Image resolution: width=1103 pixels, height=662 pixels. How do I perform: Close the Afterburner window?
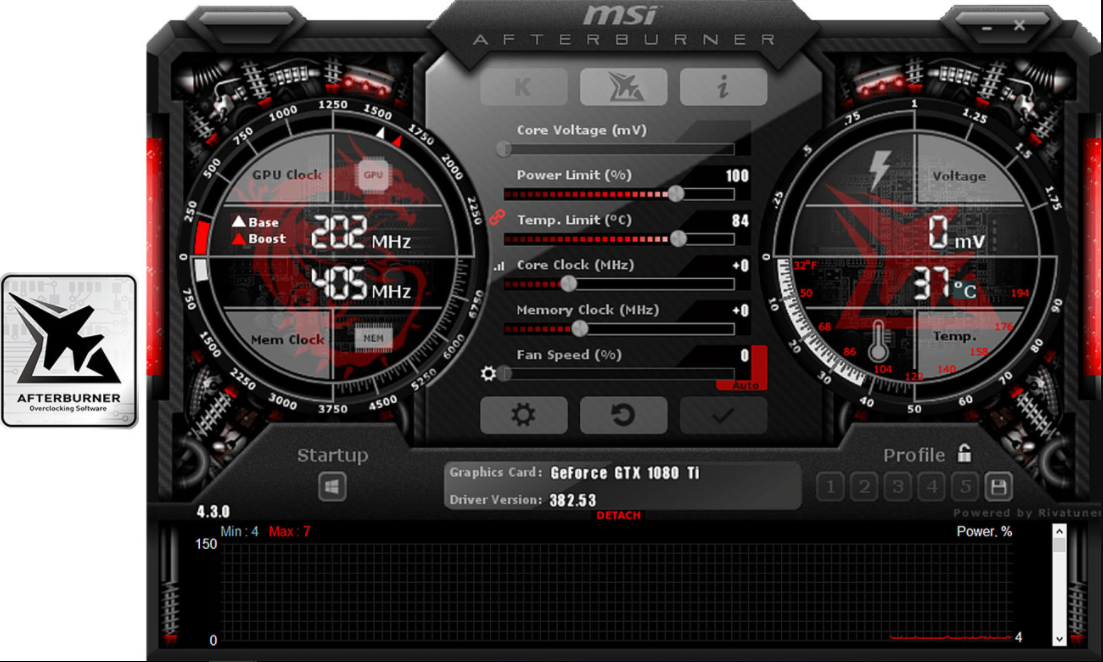1019,25
